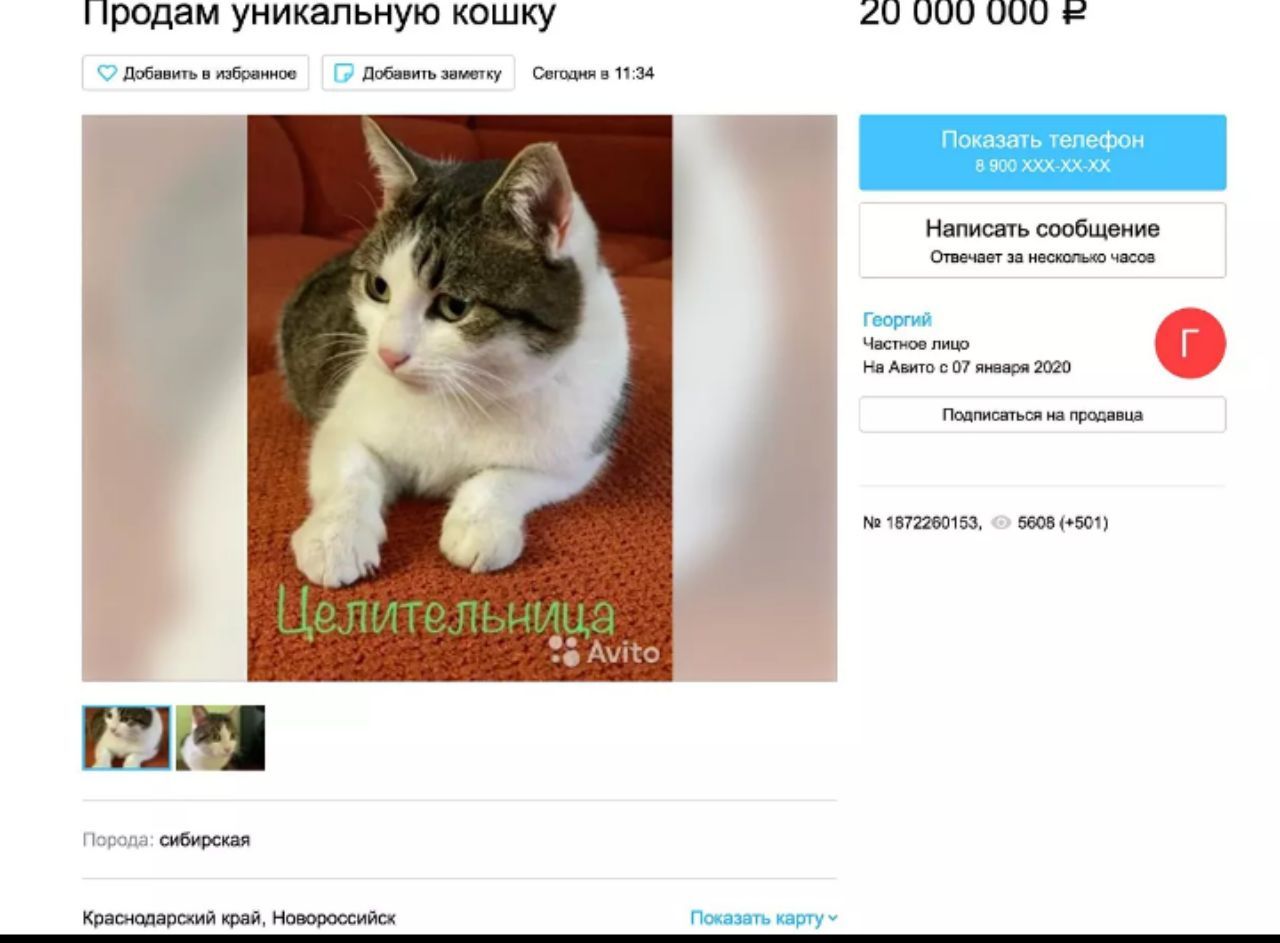Click the address Краснодарский край, Новороссийск
Viewport: 1280px width, 943px height.
[239, 918]
